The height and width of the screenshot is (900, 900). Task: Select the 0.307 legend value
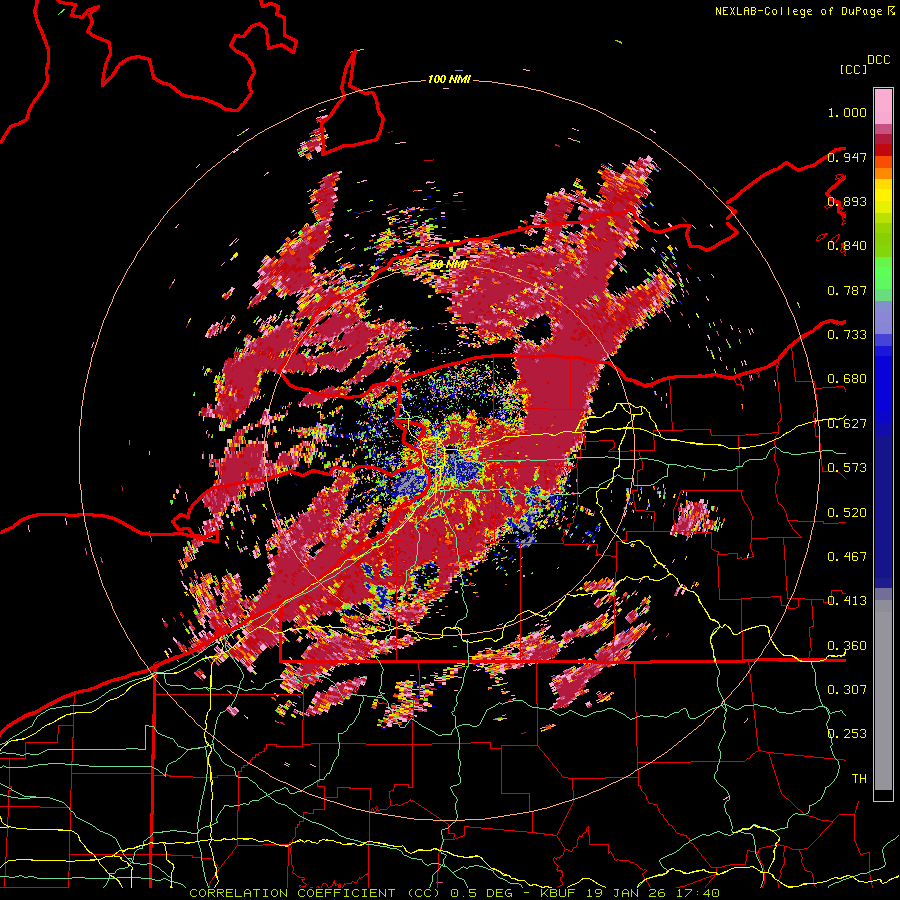pos(847,689)
